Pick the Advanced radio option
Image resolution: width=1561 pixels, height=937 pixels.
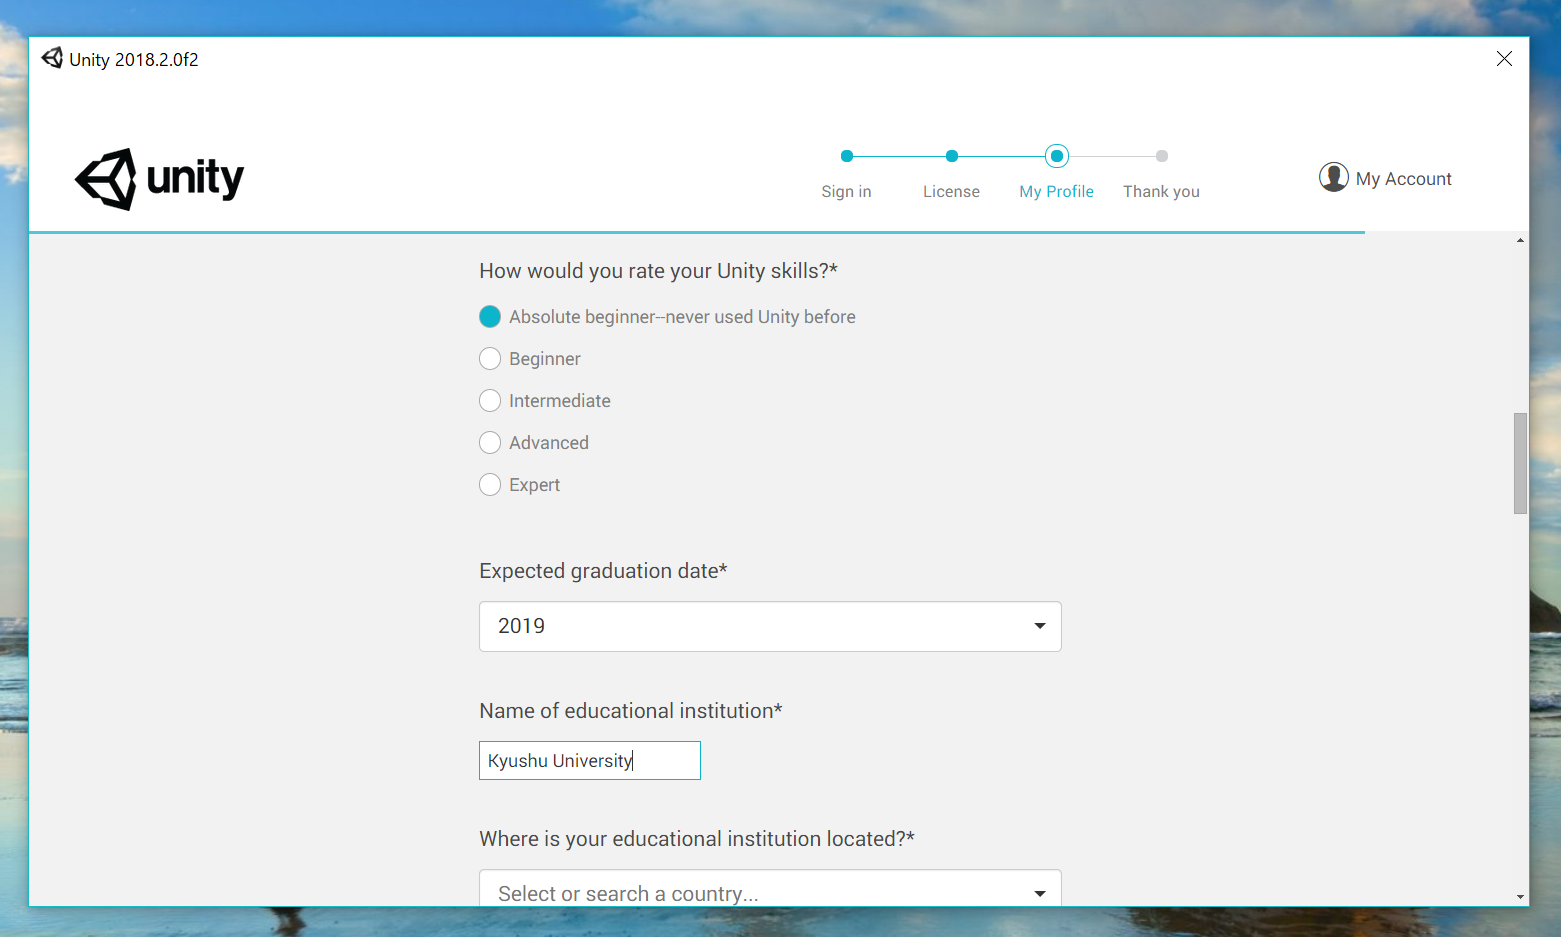pyautogui.click(x=490, y=443)
